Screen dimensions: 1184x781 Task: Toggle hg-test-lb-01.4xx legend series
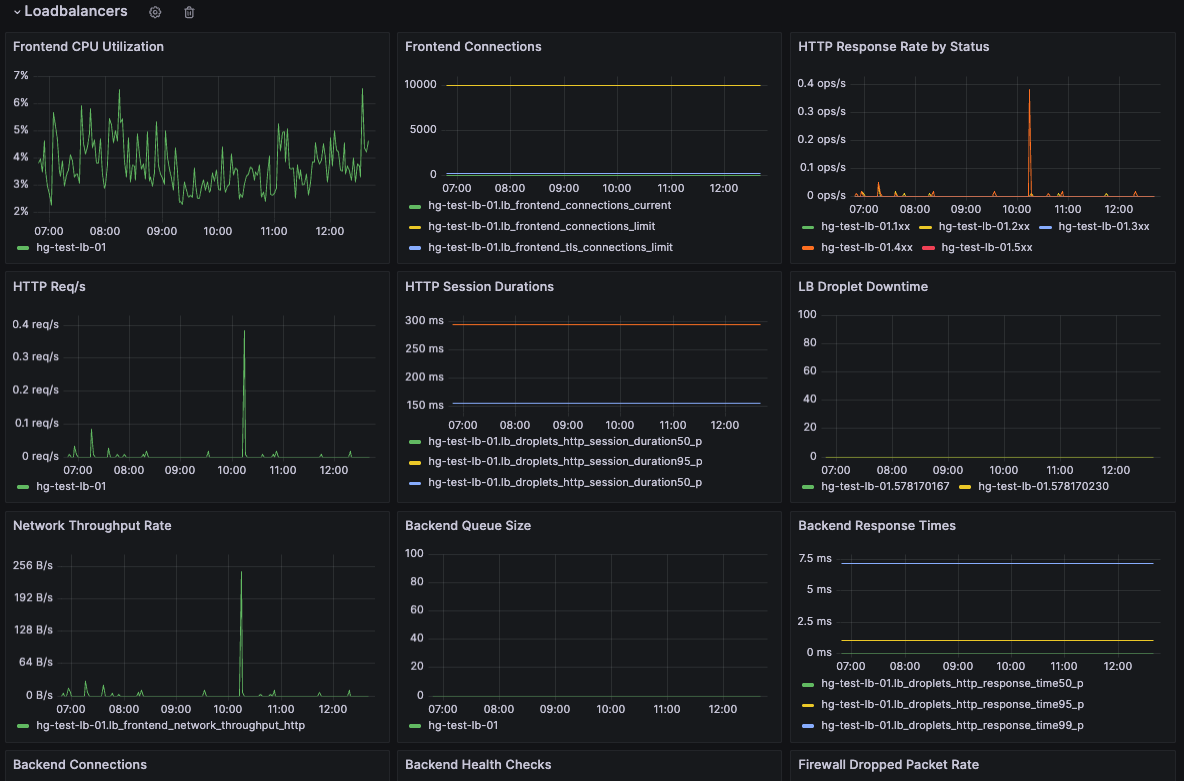coord(866,248)
